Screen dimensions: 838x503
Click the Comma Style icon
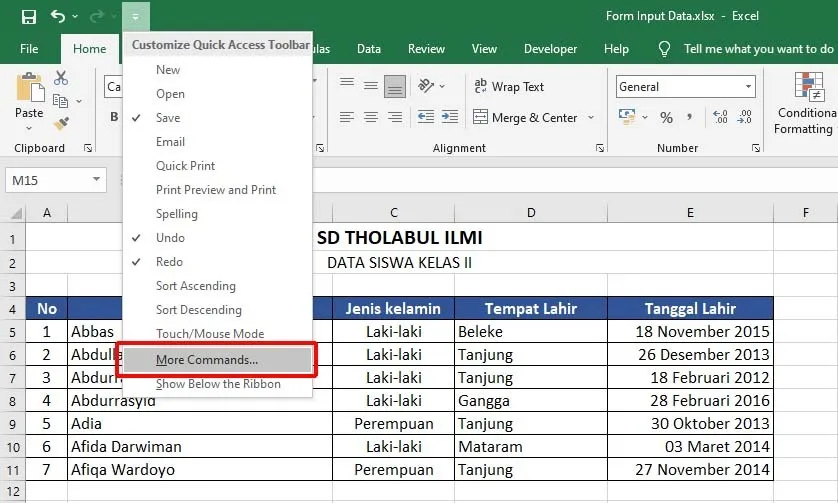point(692,118)
